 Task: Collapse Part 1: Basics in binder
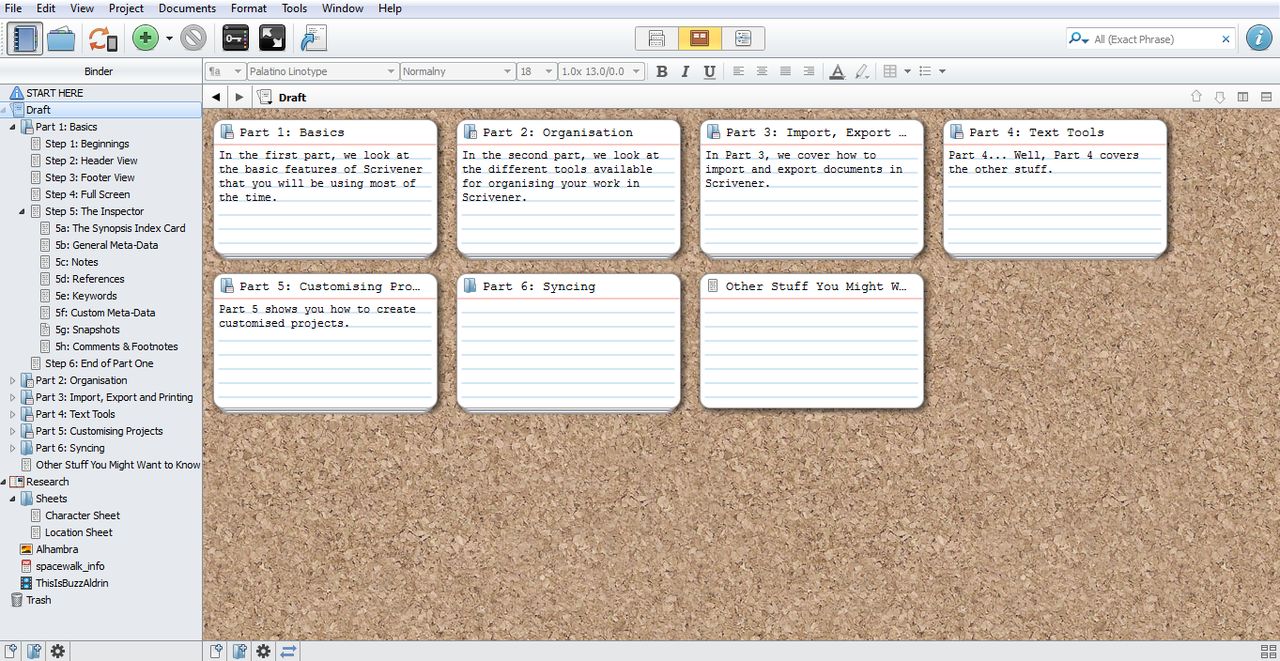pyautogui.click(x=13, y=127)
